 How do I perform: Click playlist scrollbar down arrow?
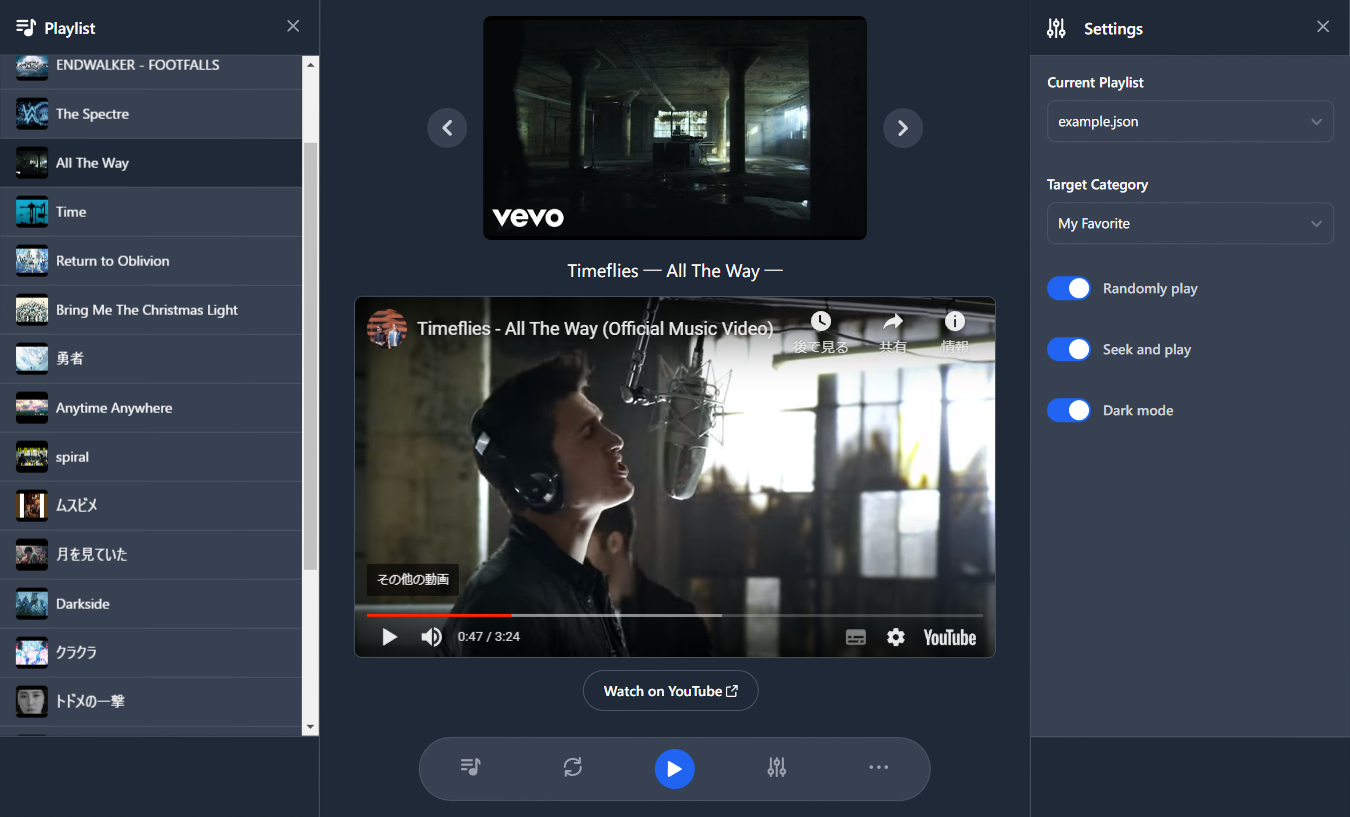[310, 727]
